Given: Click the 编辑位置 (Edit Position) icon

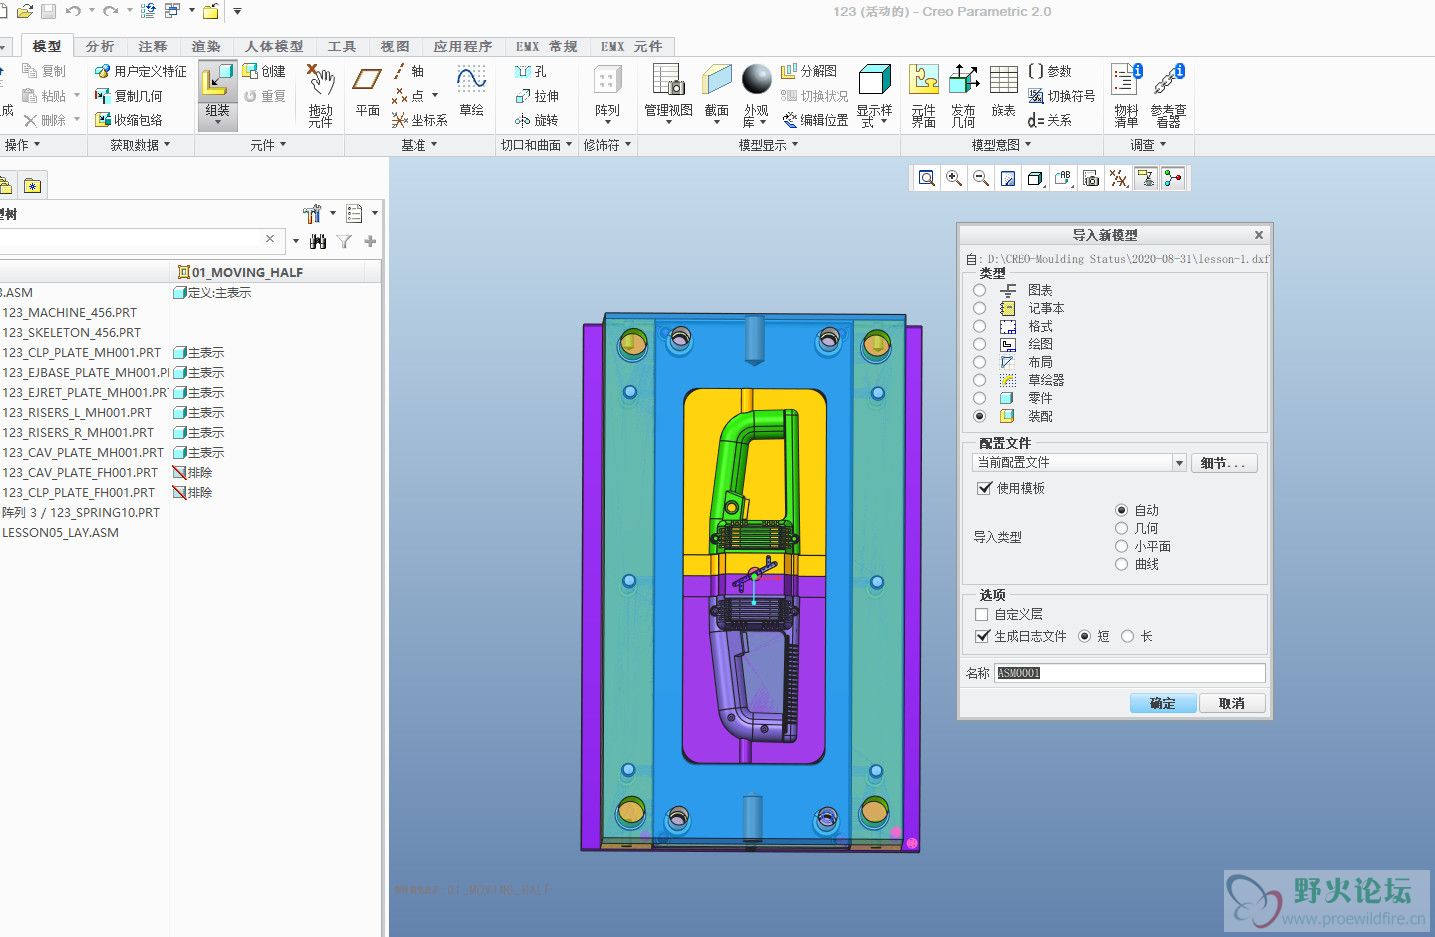Looking at the screenshot, I should click(x=815, y=120).
